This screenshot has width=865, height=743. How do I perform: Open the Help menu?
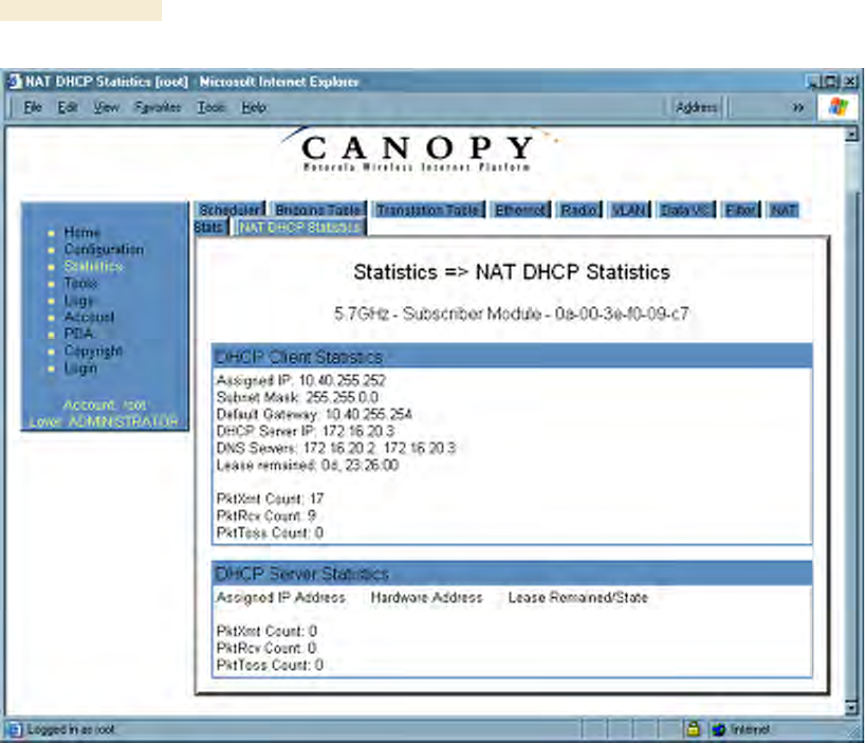click(254, 107)
